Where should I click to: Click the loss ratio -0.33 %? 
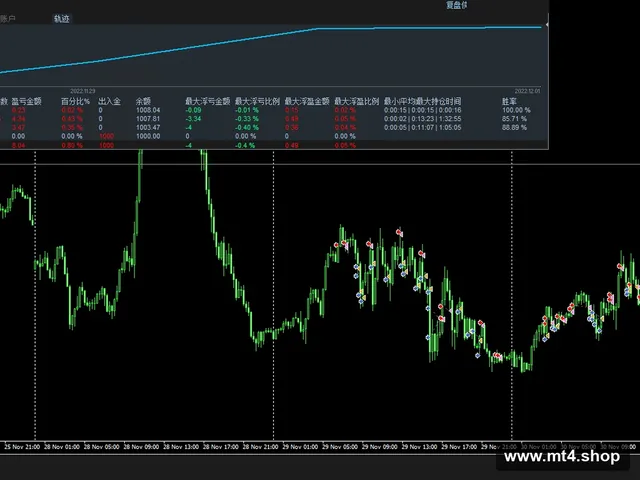click(x=247, y=119)
